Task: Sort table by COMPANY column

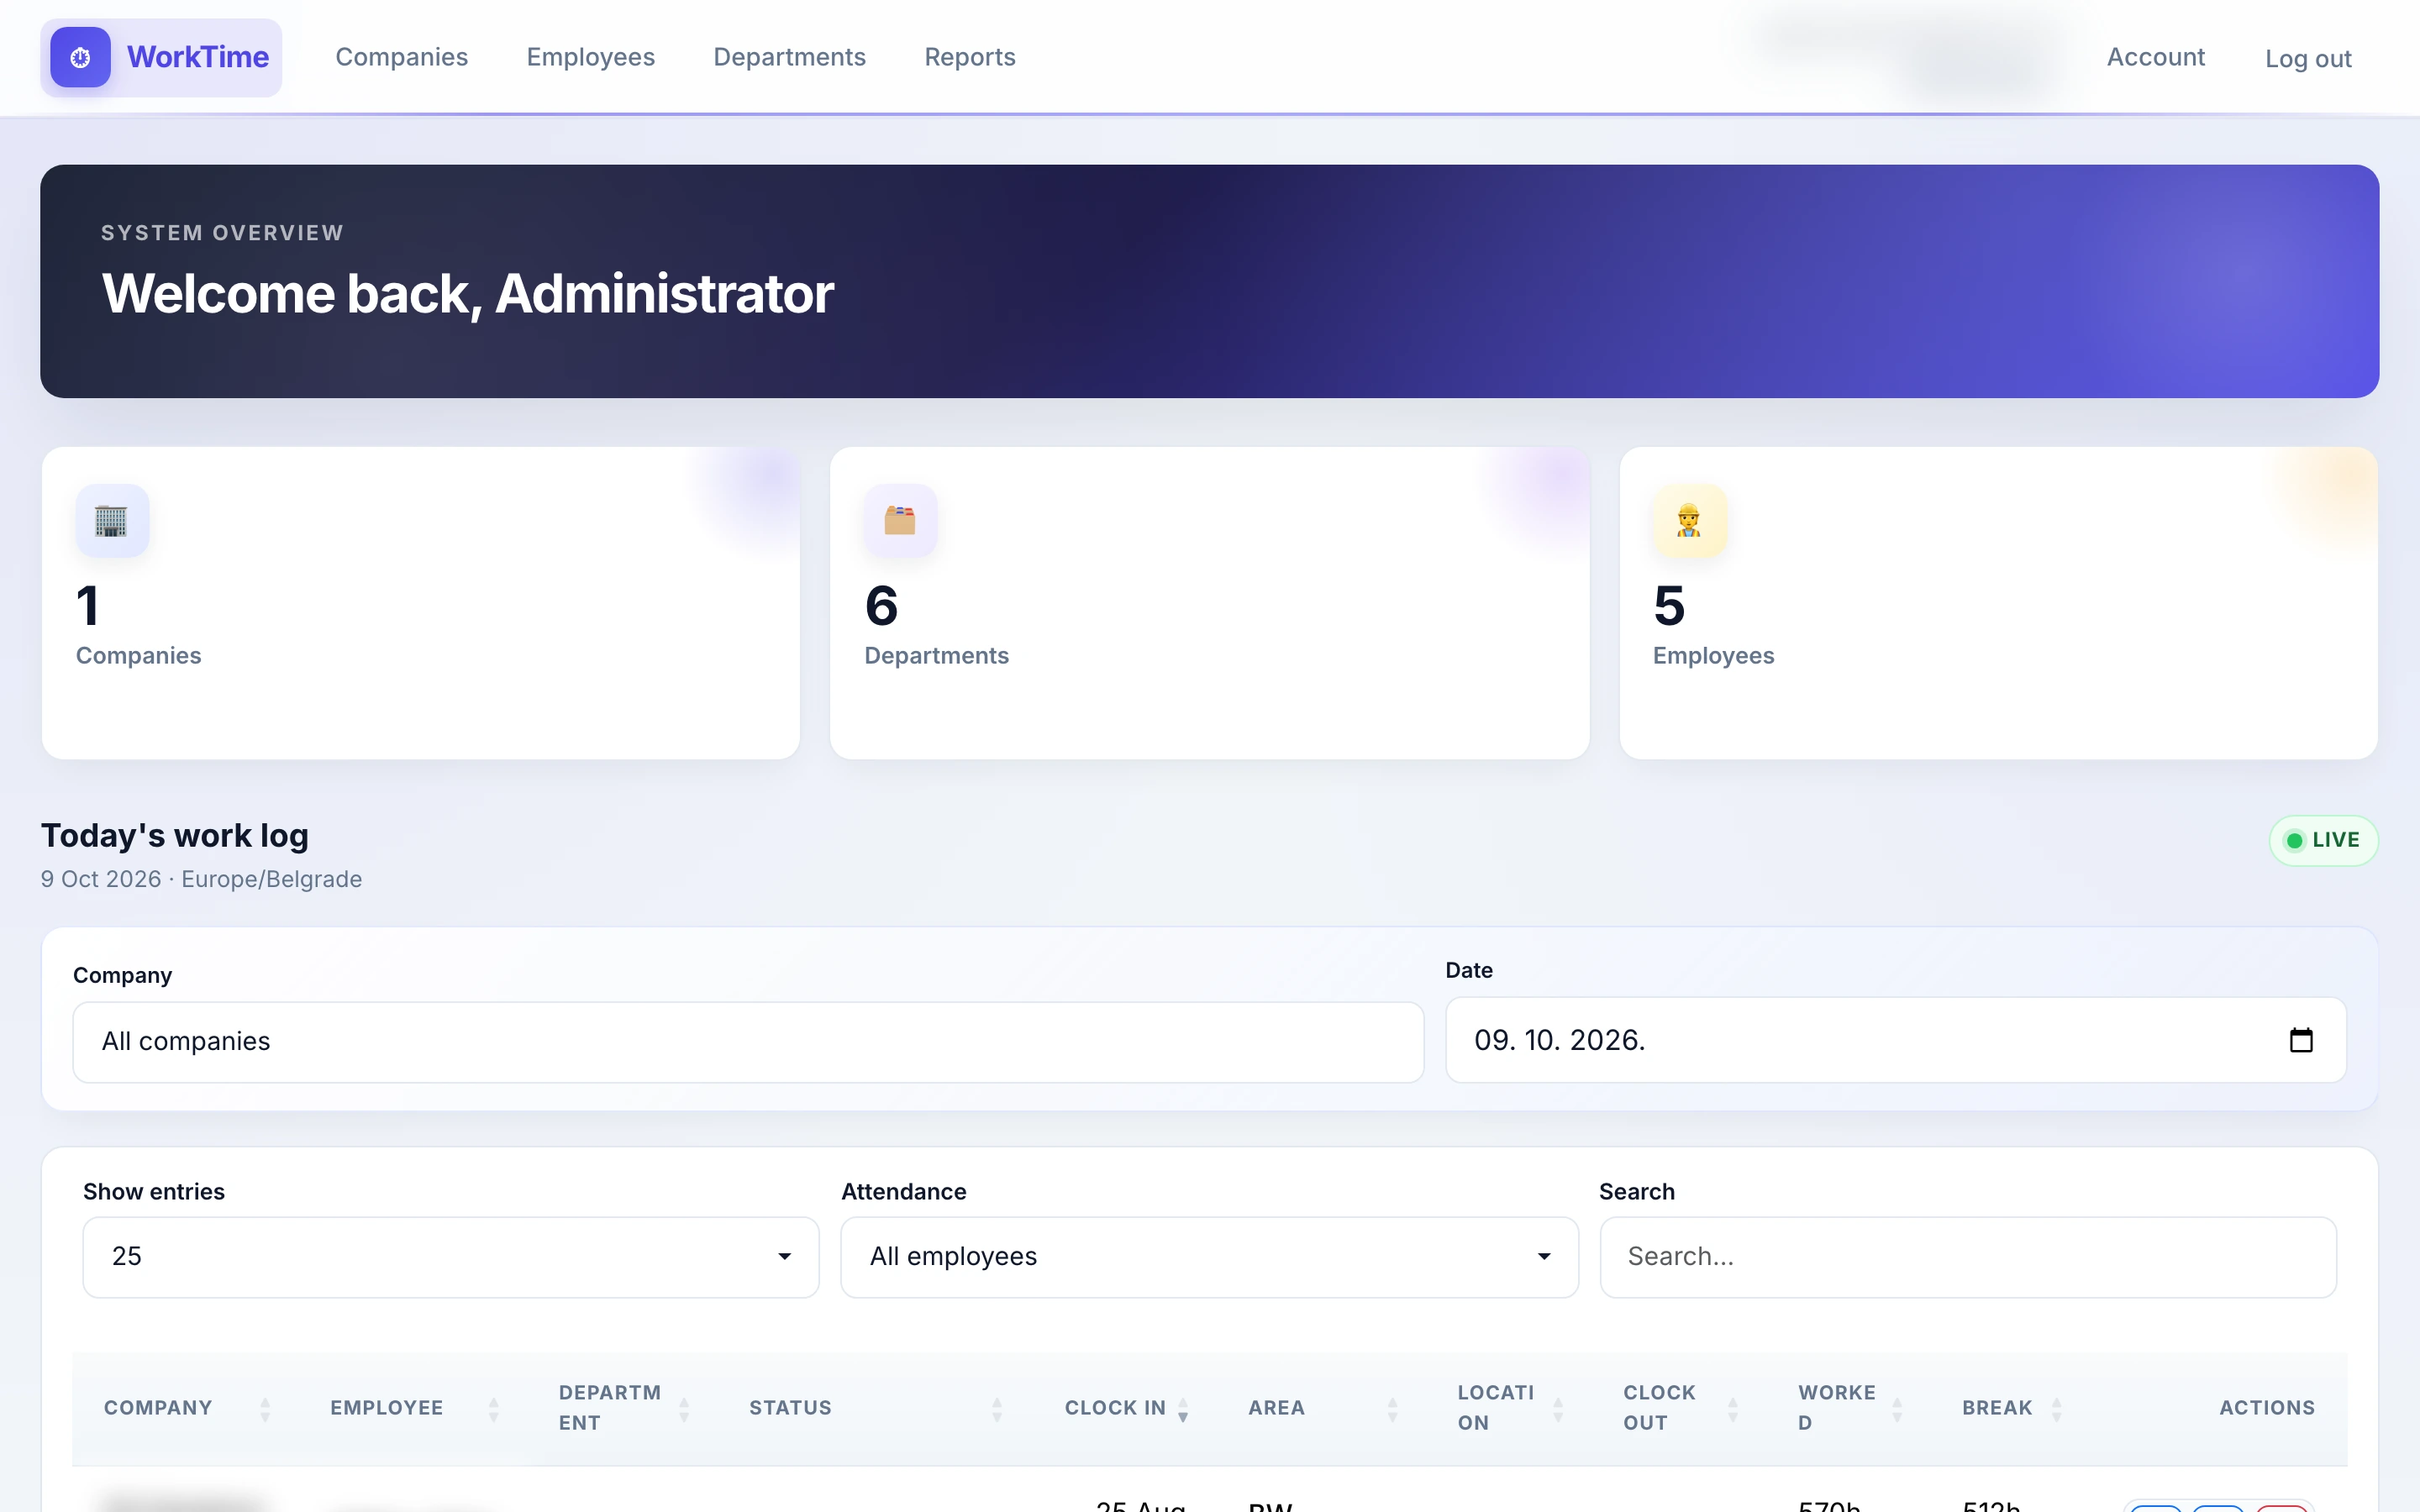Action: pyautogui.click(x=187, y=1408)
